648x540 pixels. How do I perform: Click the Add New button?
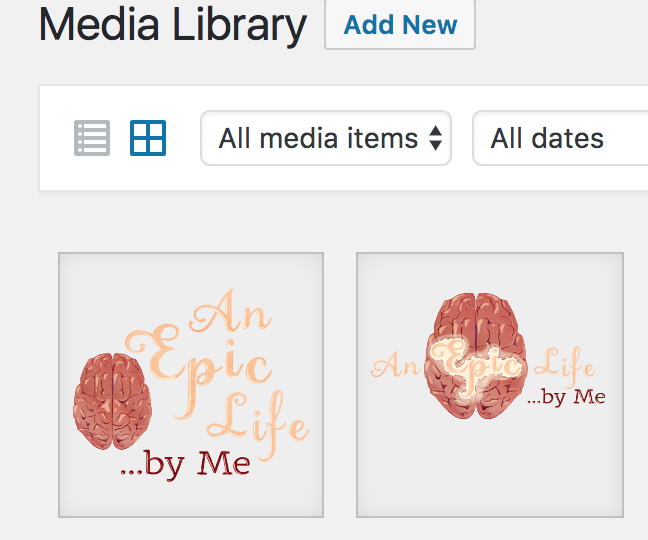(400, 25)
